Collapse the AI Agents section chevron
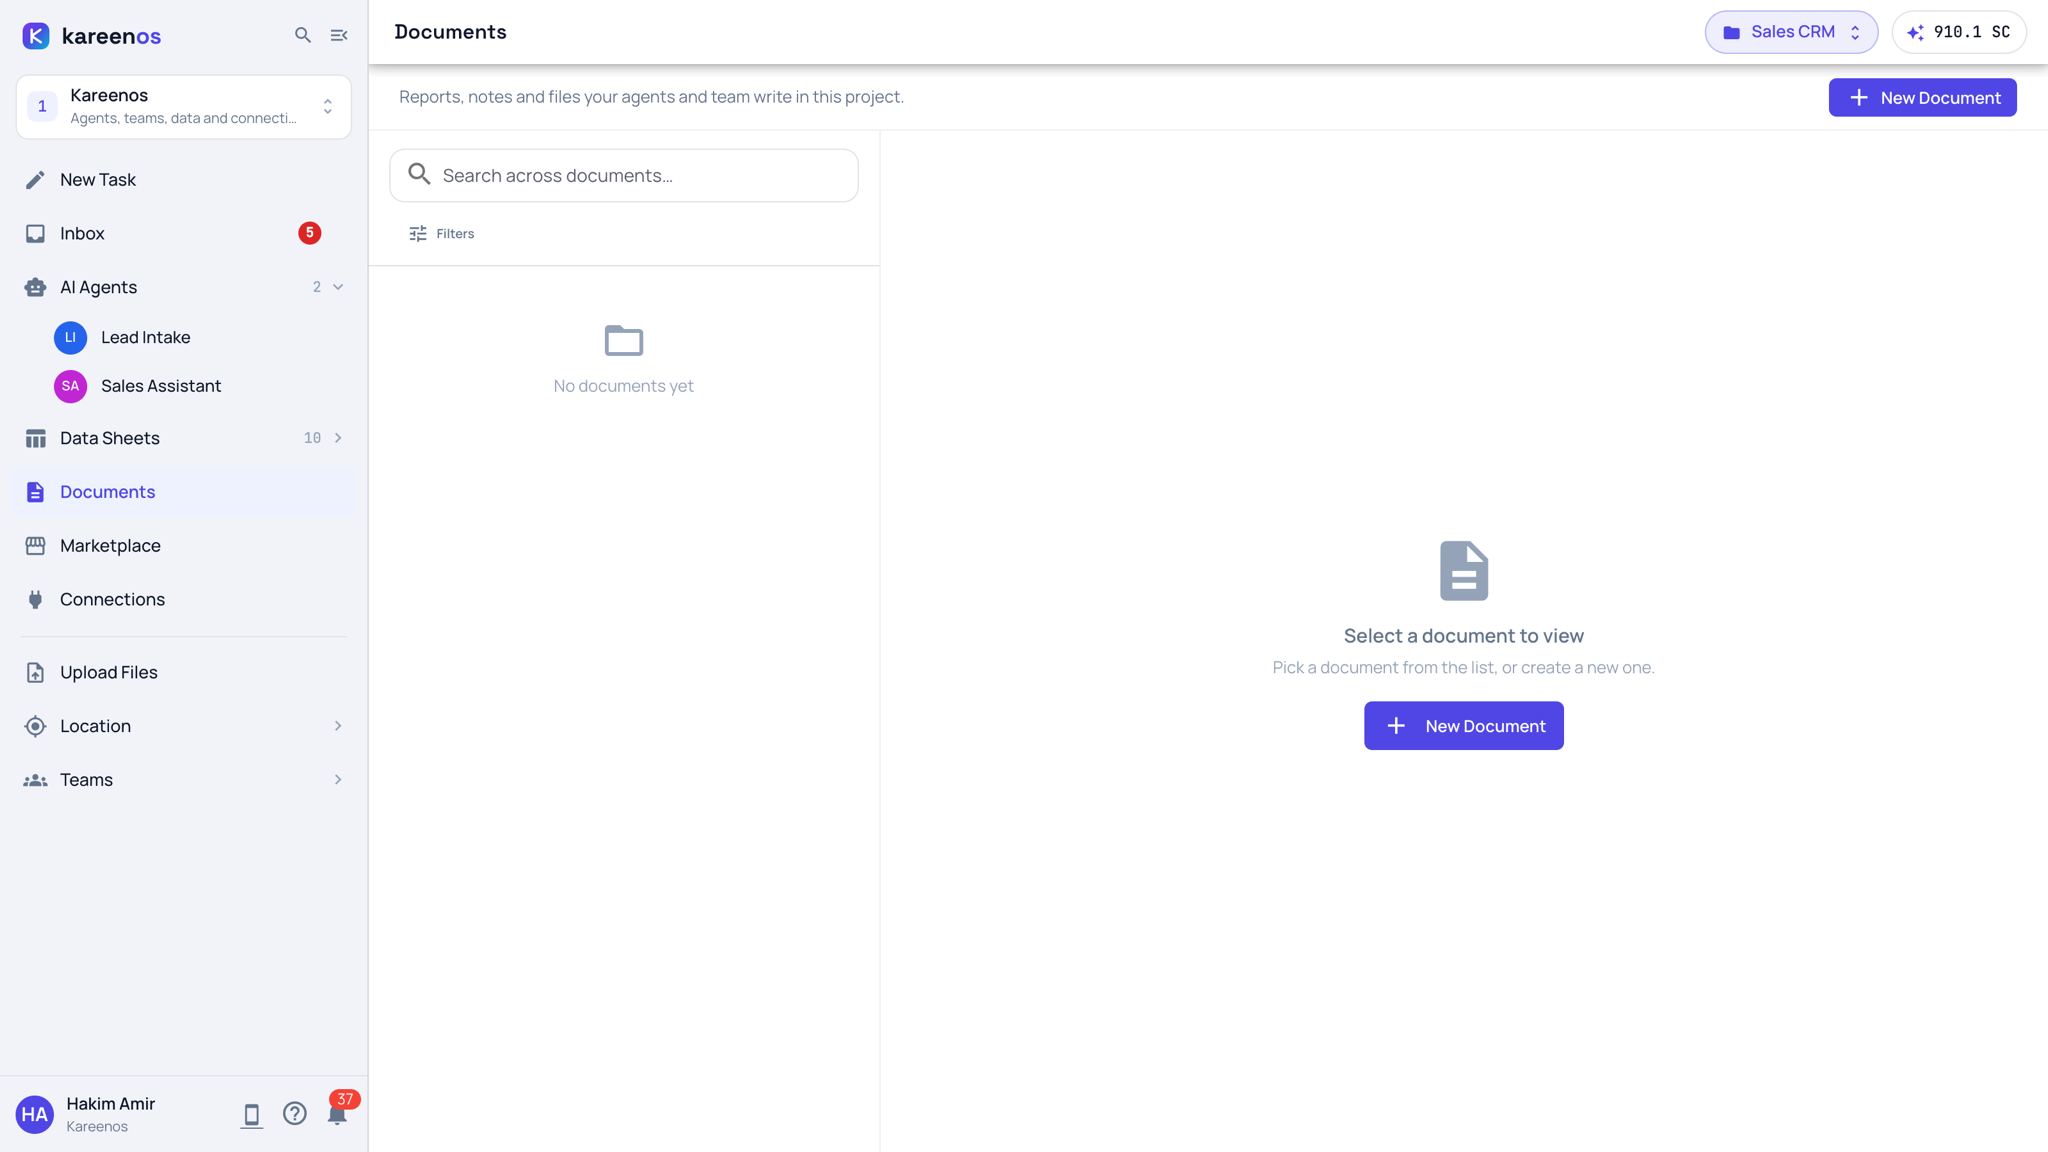 click(338, 287)
